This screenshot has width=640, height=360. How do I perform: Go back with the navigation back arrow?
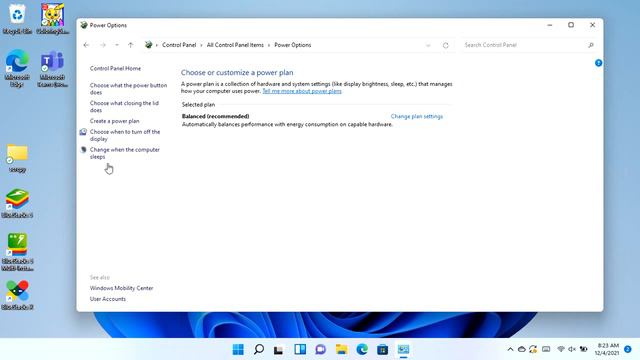click(86, 45)
